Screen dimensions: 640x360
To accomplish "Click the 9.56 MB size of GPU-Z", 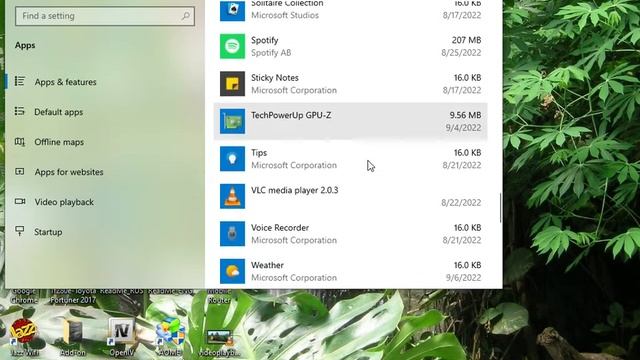I will click(x=465, y=115).
